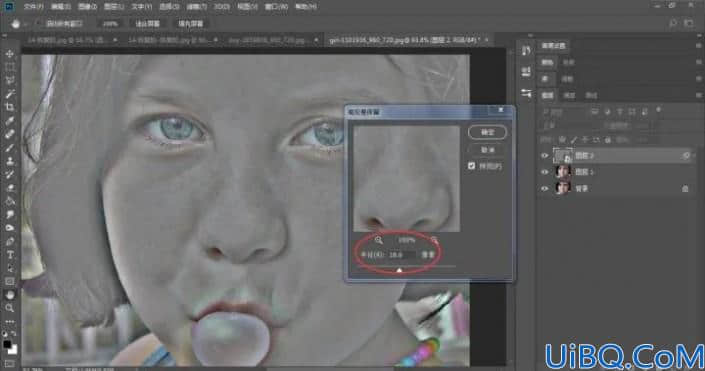
Task: Select the Move tool
Action: pyautogui.click(x=9, y=54)
